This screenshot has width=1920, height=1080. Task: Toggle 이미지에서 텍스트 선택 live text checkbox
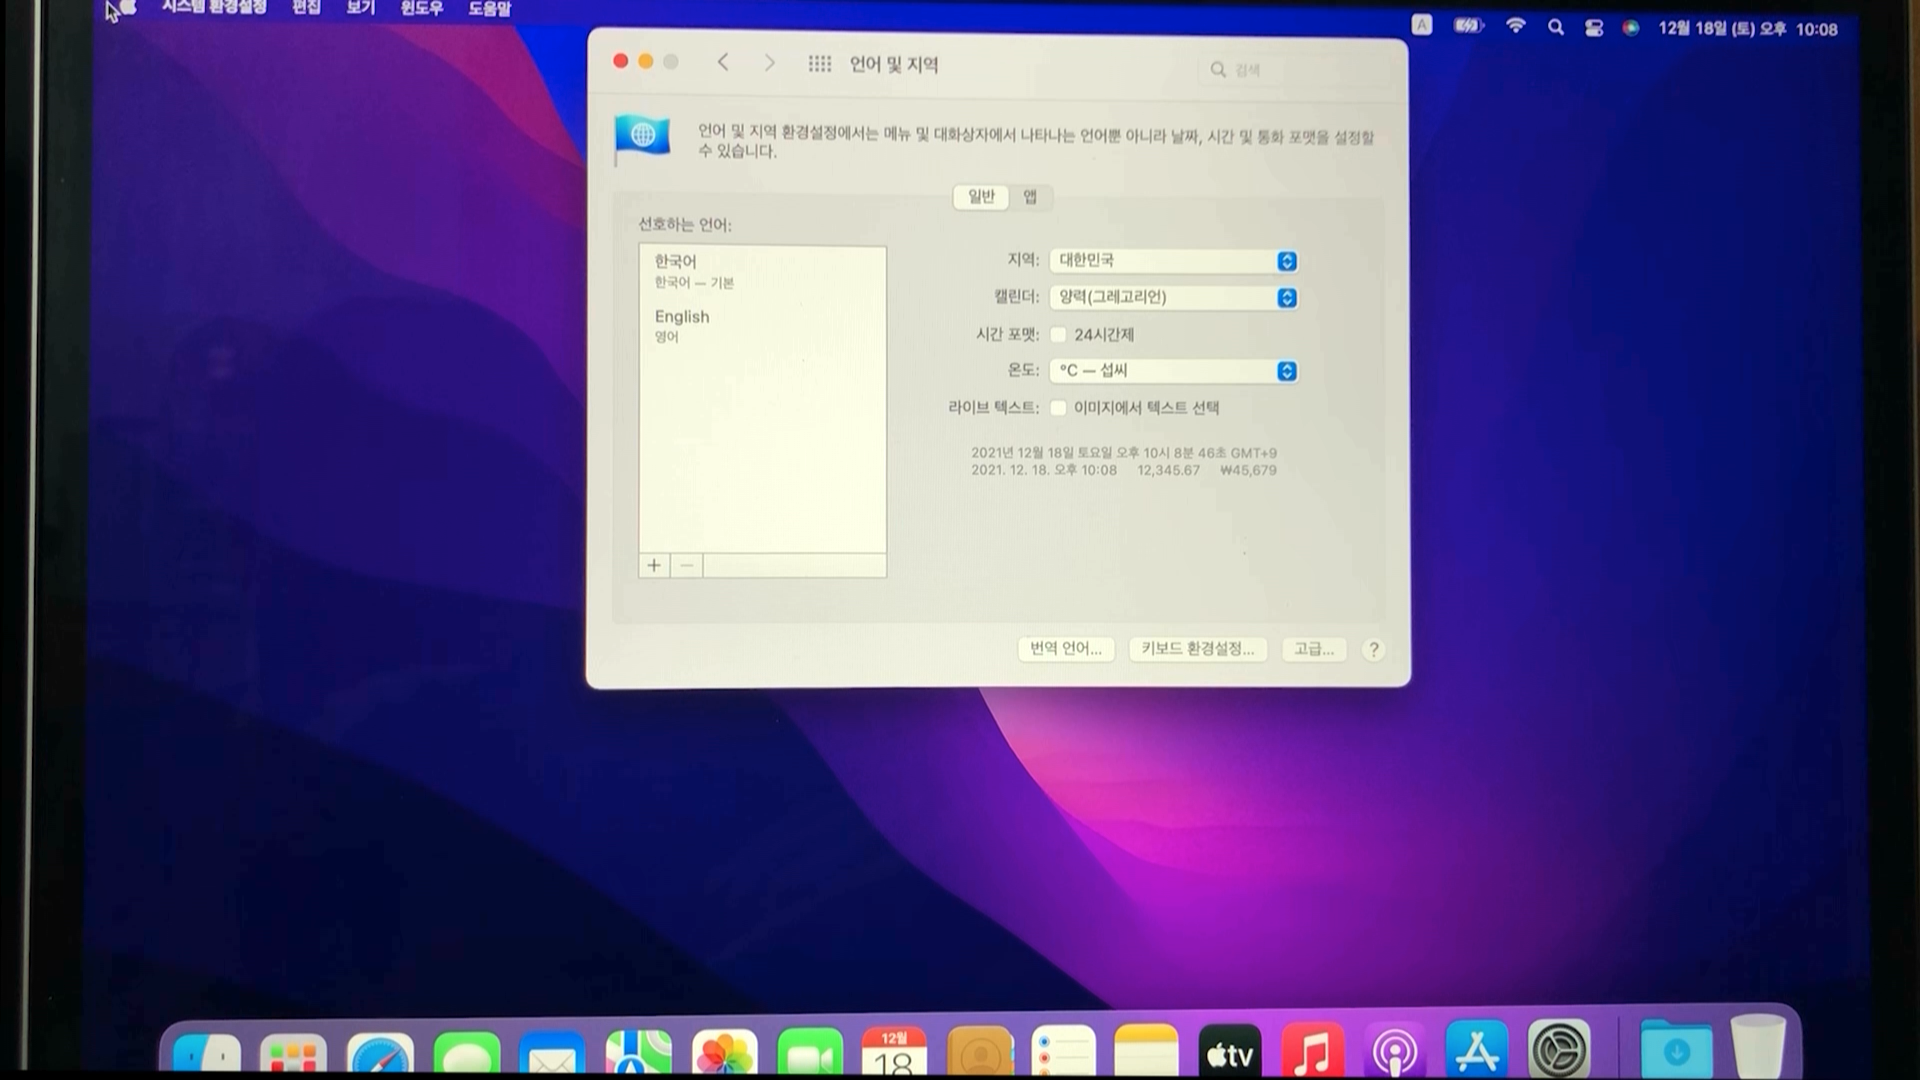pyautogui.click(x=1058, y=408)
